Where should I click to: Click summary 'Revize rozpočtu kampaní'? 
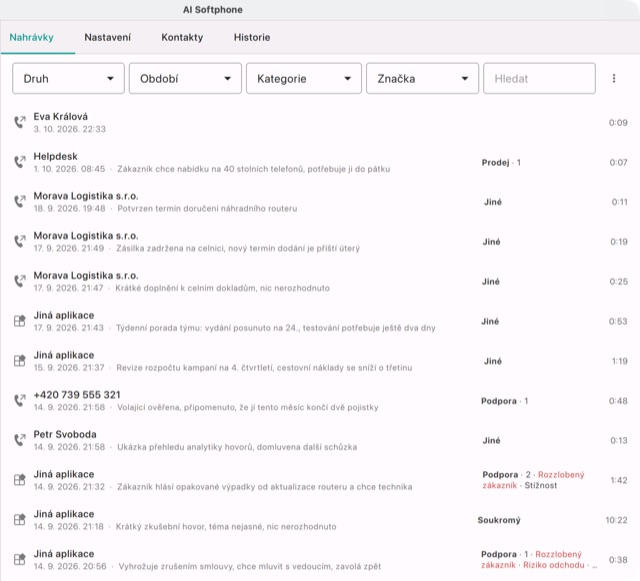[x=264, y=368]
